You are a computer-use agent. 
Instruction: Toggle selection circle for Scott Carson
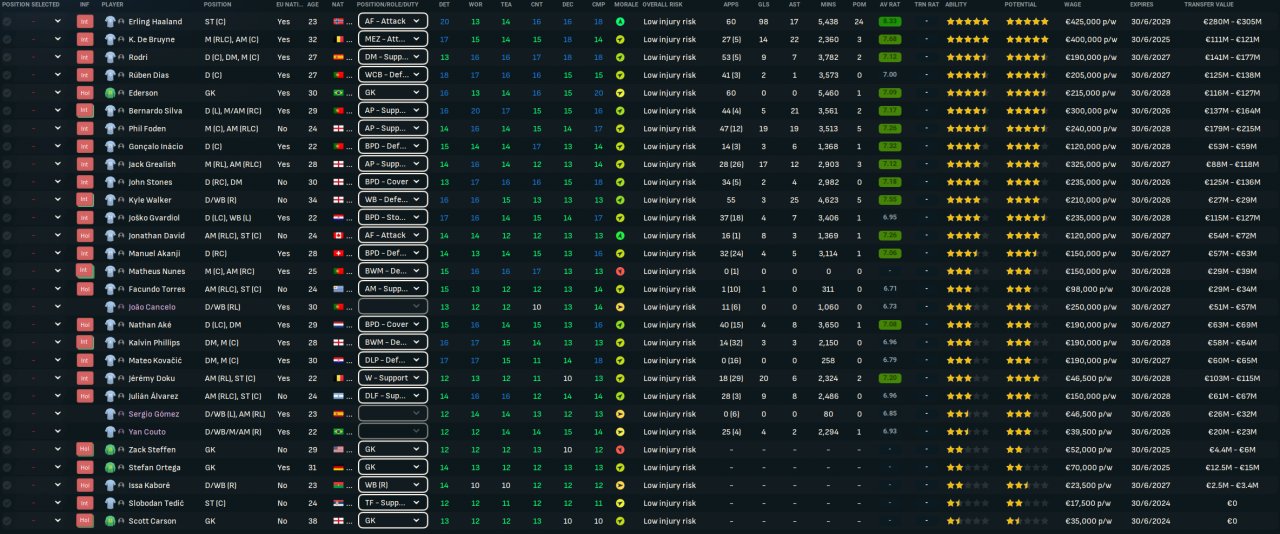[8, 521]
